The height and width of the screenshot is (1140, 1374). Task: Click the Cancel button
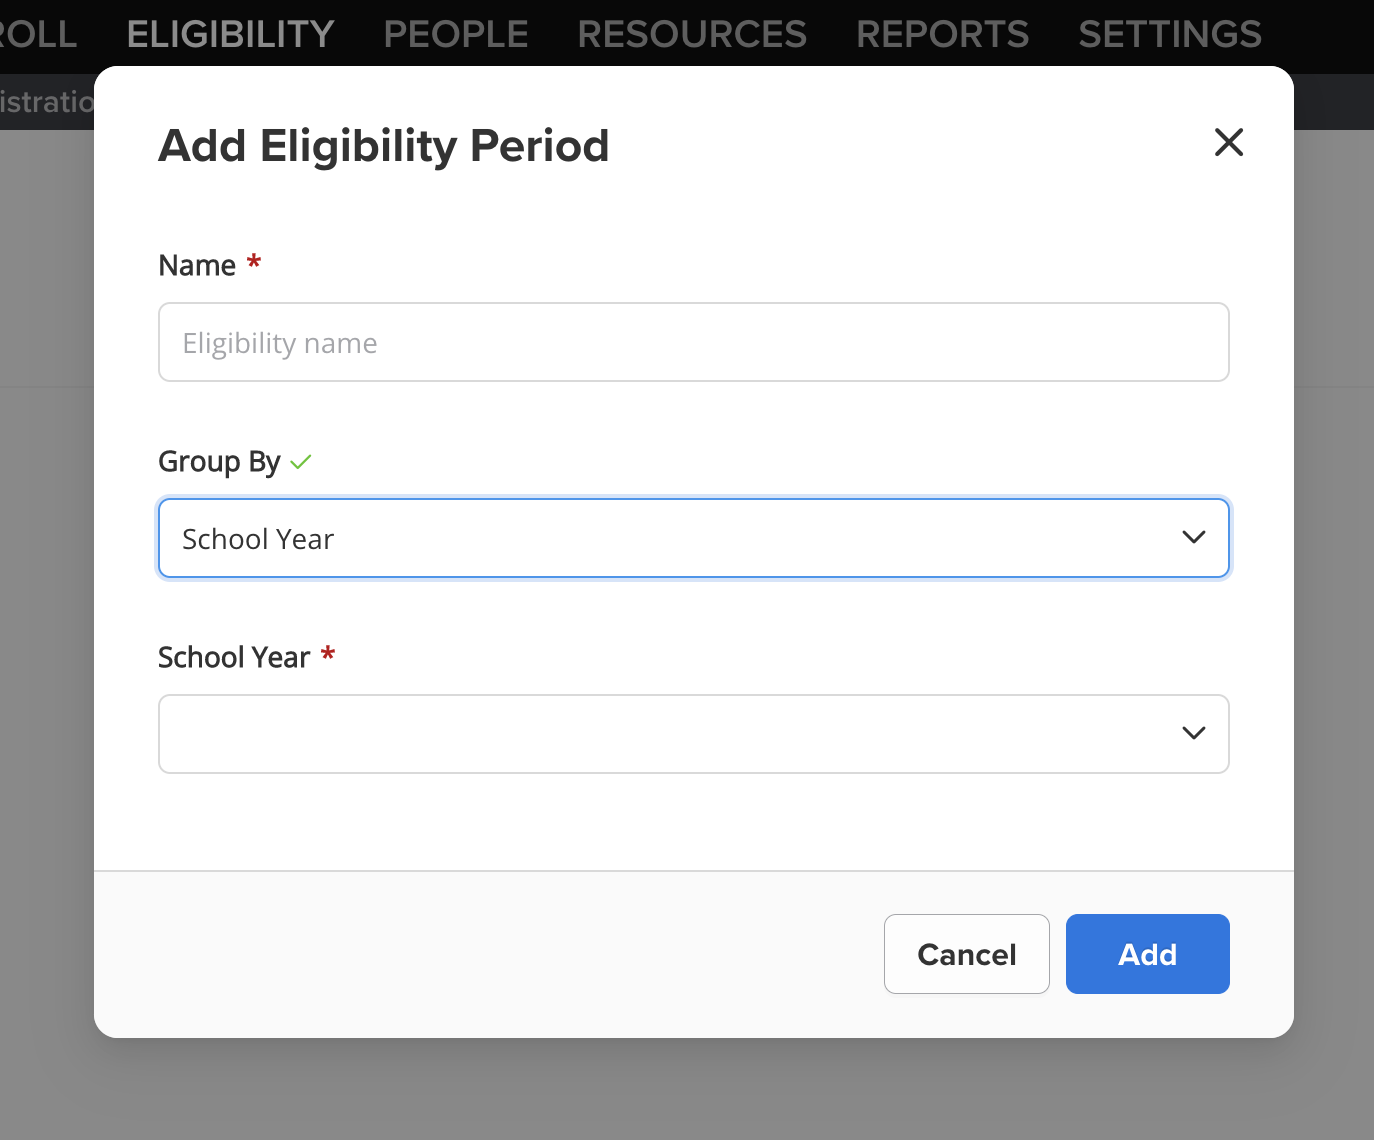(x=967, y=954)
